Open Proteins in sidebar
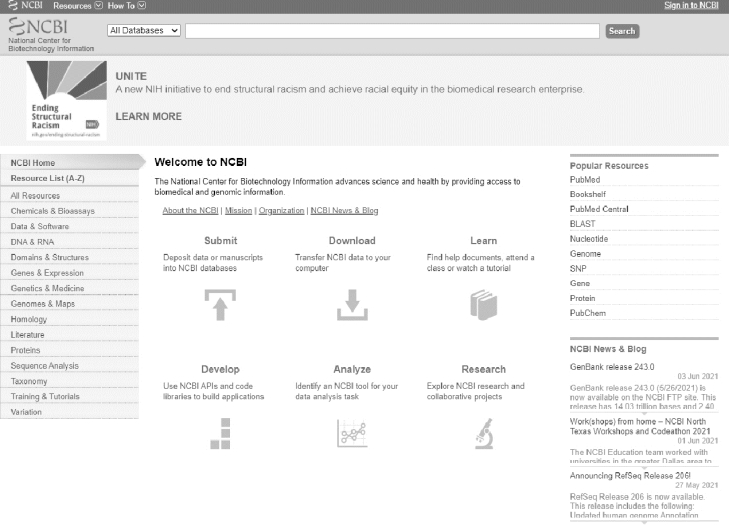 point(70,350)
